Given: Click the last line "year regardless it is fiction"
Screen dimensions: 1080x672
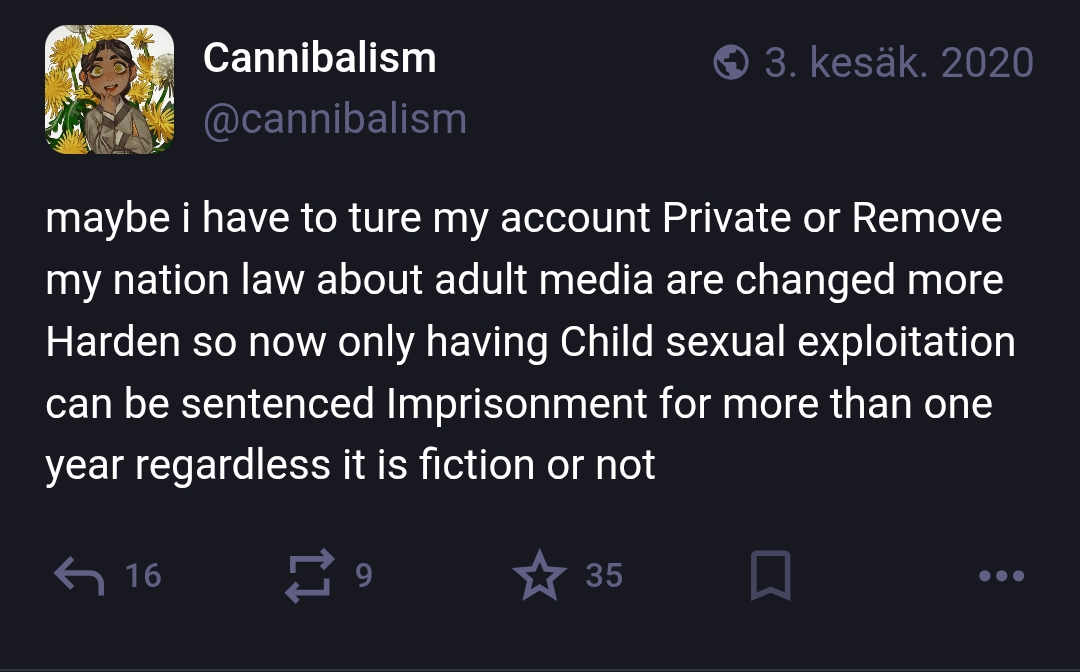Looking at the screenshot, I should (x=350, y=465).
